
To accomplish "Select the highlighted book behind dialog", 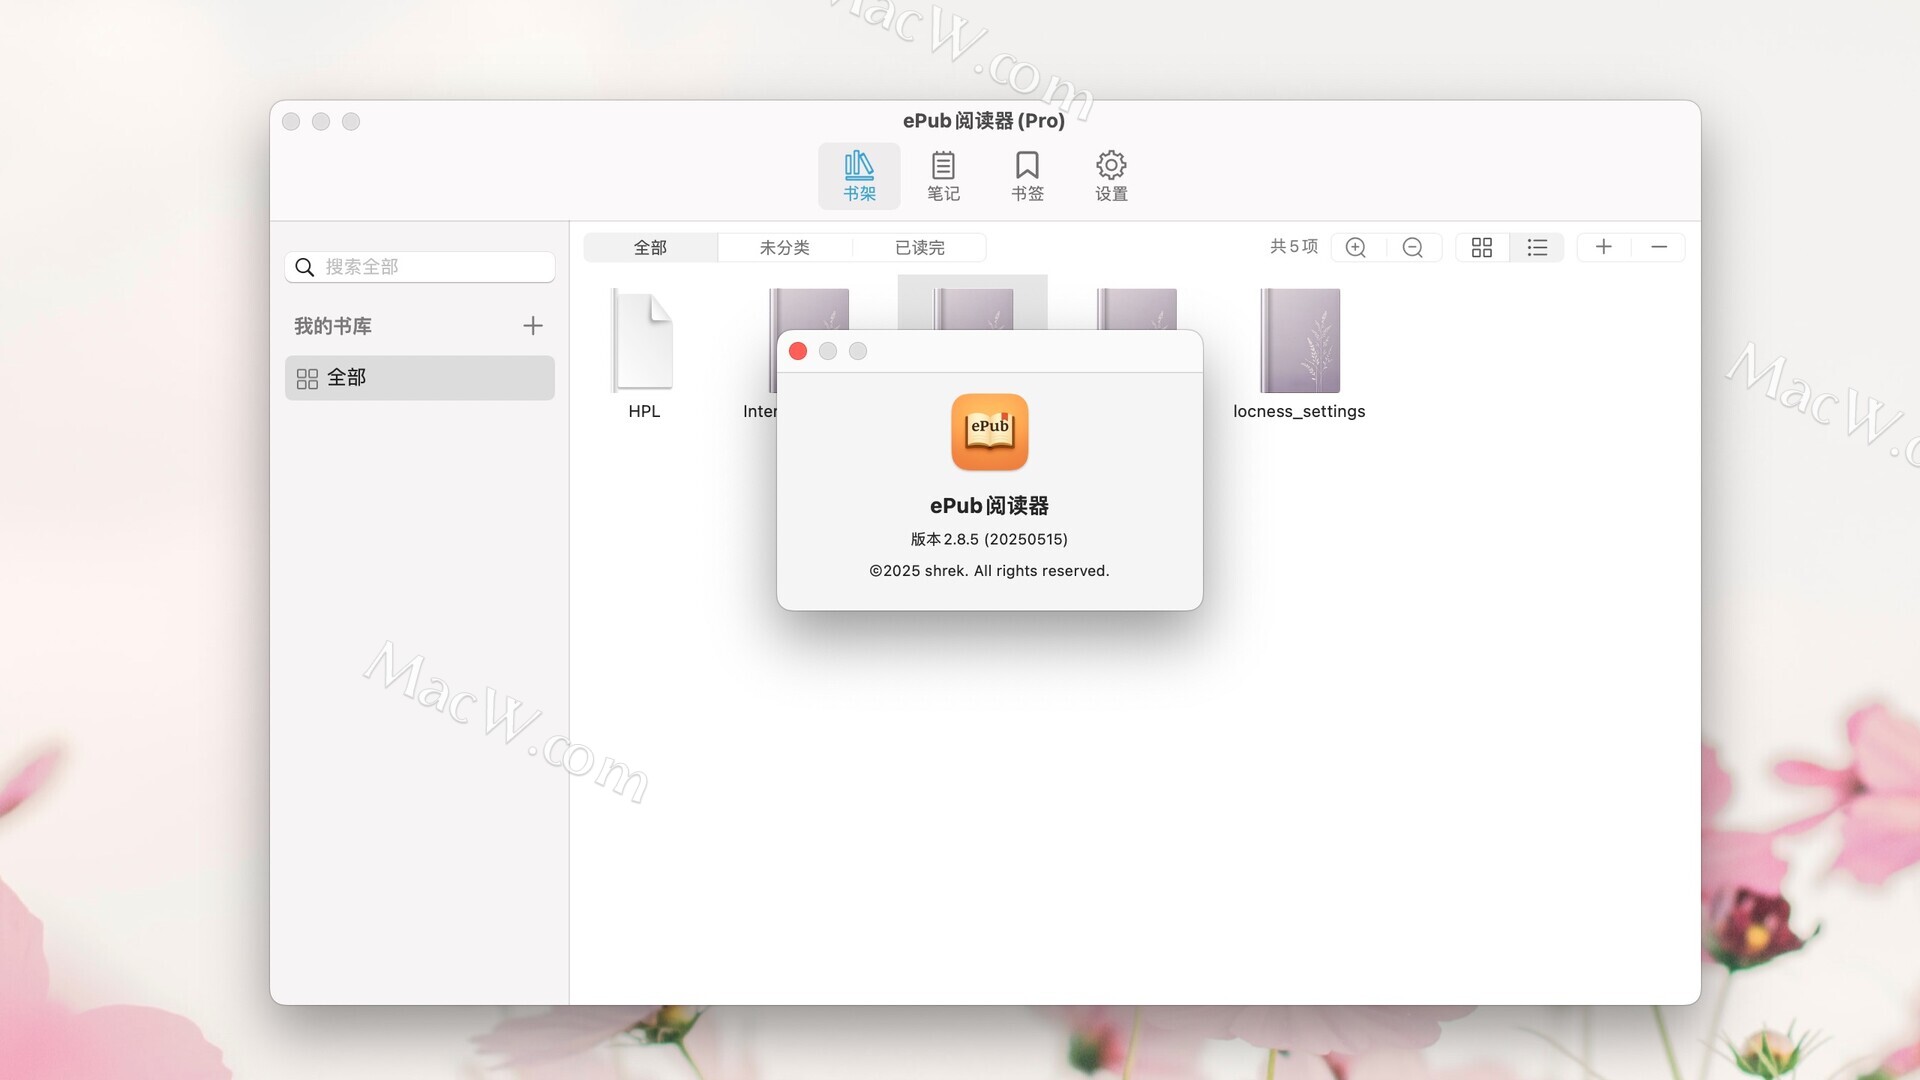I will [972, 303].
